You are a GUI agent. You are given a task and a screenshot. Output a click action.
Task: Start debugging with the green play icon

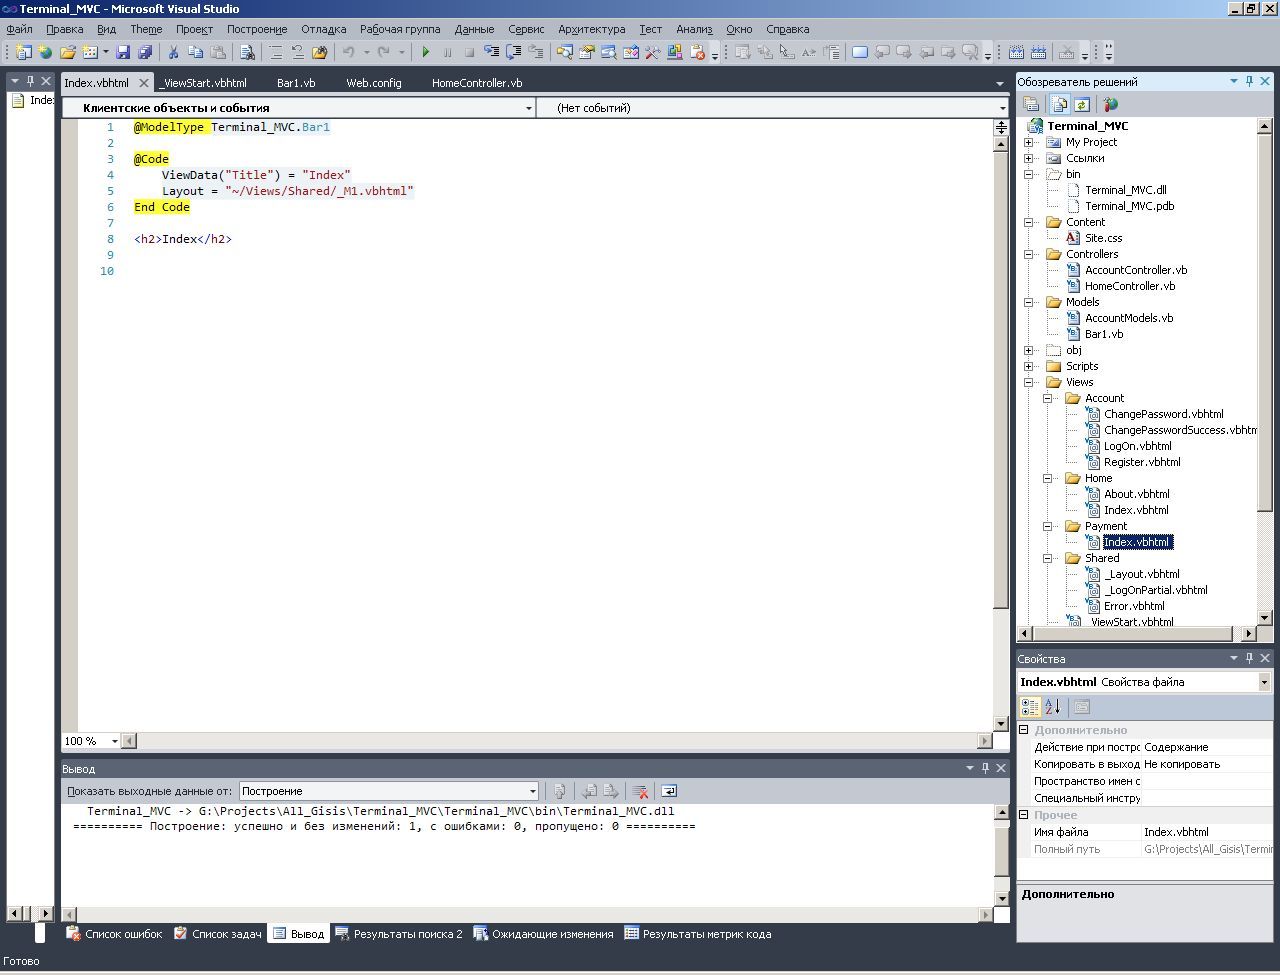(426, 52)
